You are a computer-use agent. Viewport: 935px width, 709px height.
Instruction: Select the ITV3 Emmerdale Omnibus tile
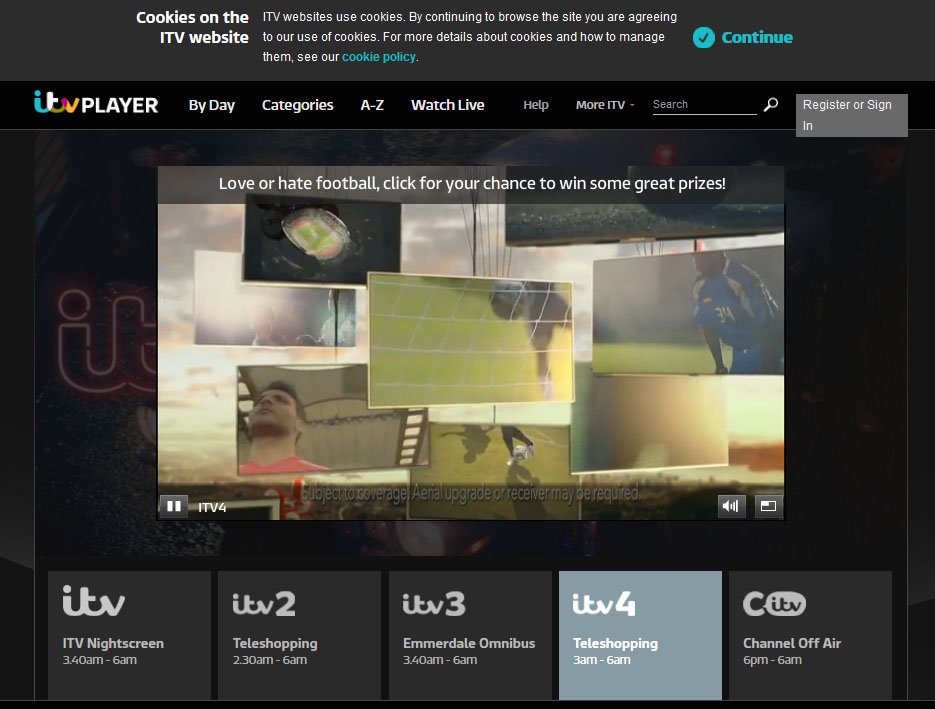(470, 635)
